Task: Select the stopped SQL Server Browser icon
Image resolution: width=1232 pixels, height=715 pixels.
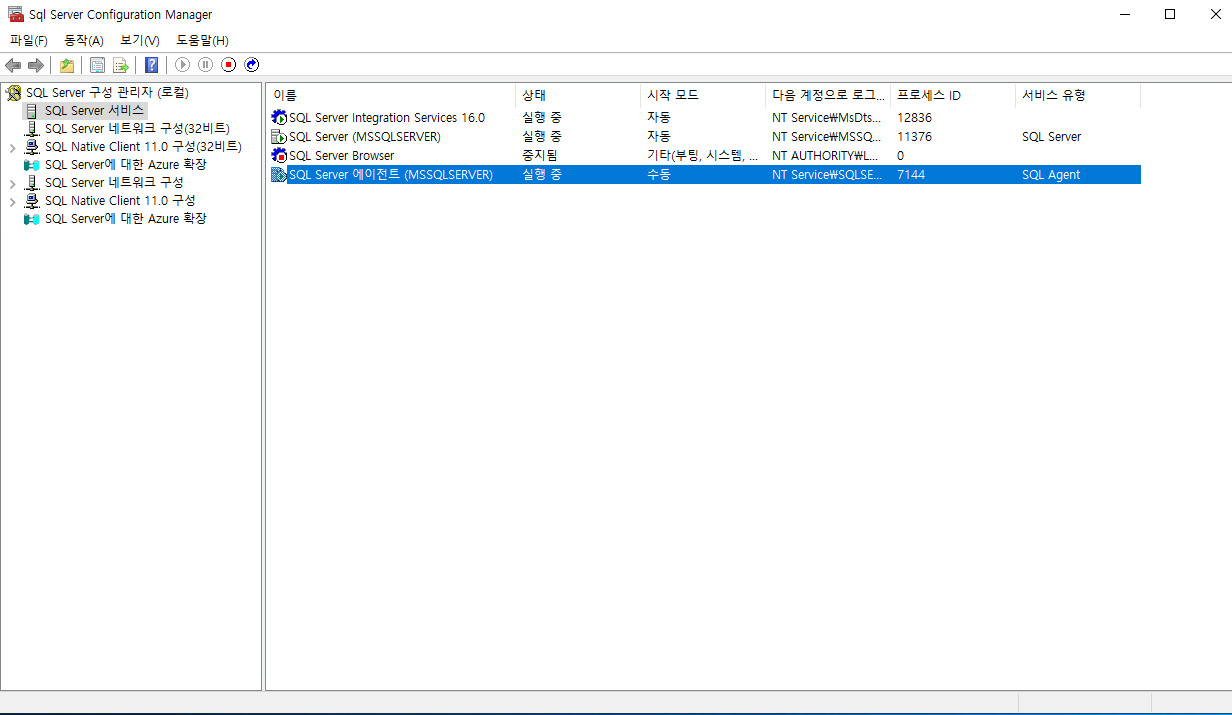Action: pos(279,156)
